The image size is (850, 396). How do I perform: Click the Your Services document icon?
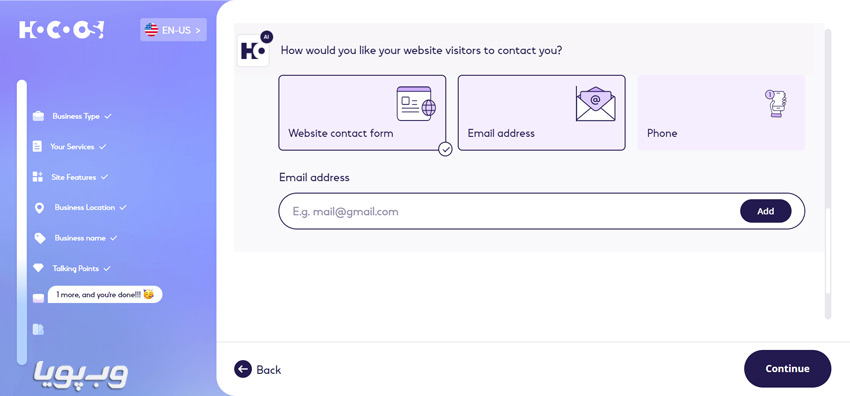(x=37, y=146)
